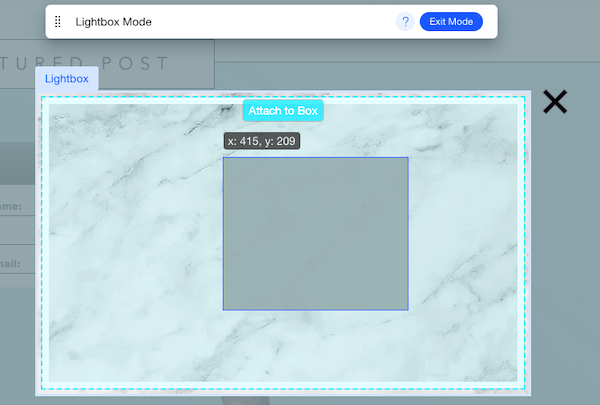Select the gray box element inside lightbox
This screenshot has width=600, height=405.
pos(316,234)
